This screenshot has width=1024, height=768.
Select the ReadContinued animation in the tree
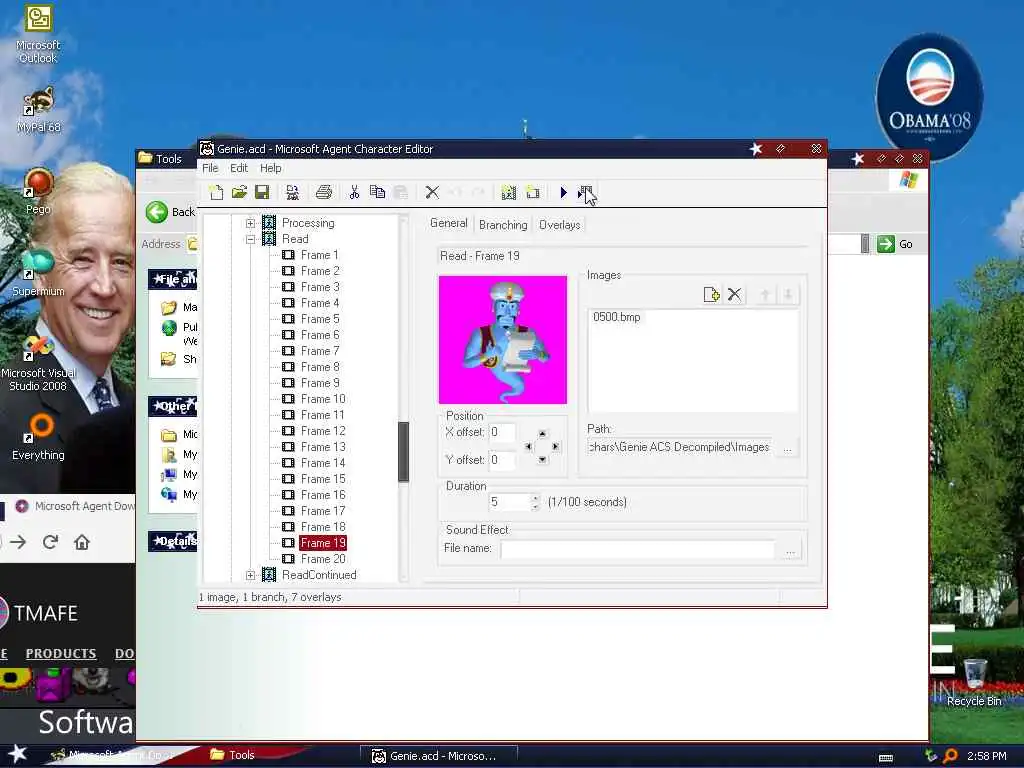point(319,575)
